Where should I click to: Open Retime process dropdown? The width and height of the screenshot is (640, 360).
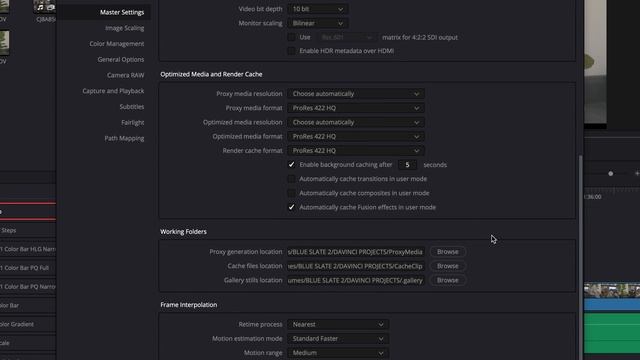coord(338,324)
